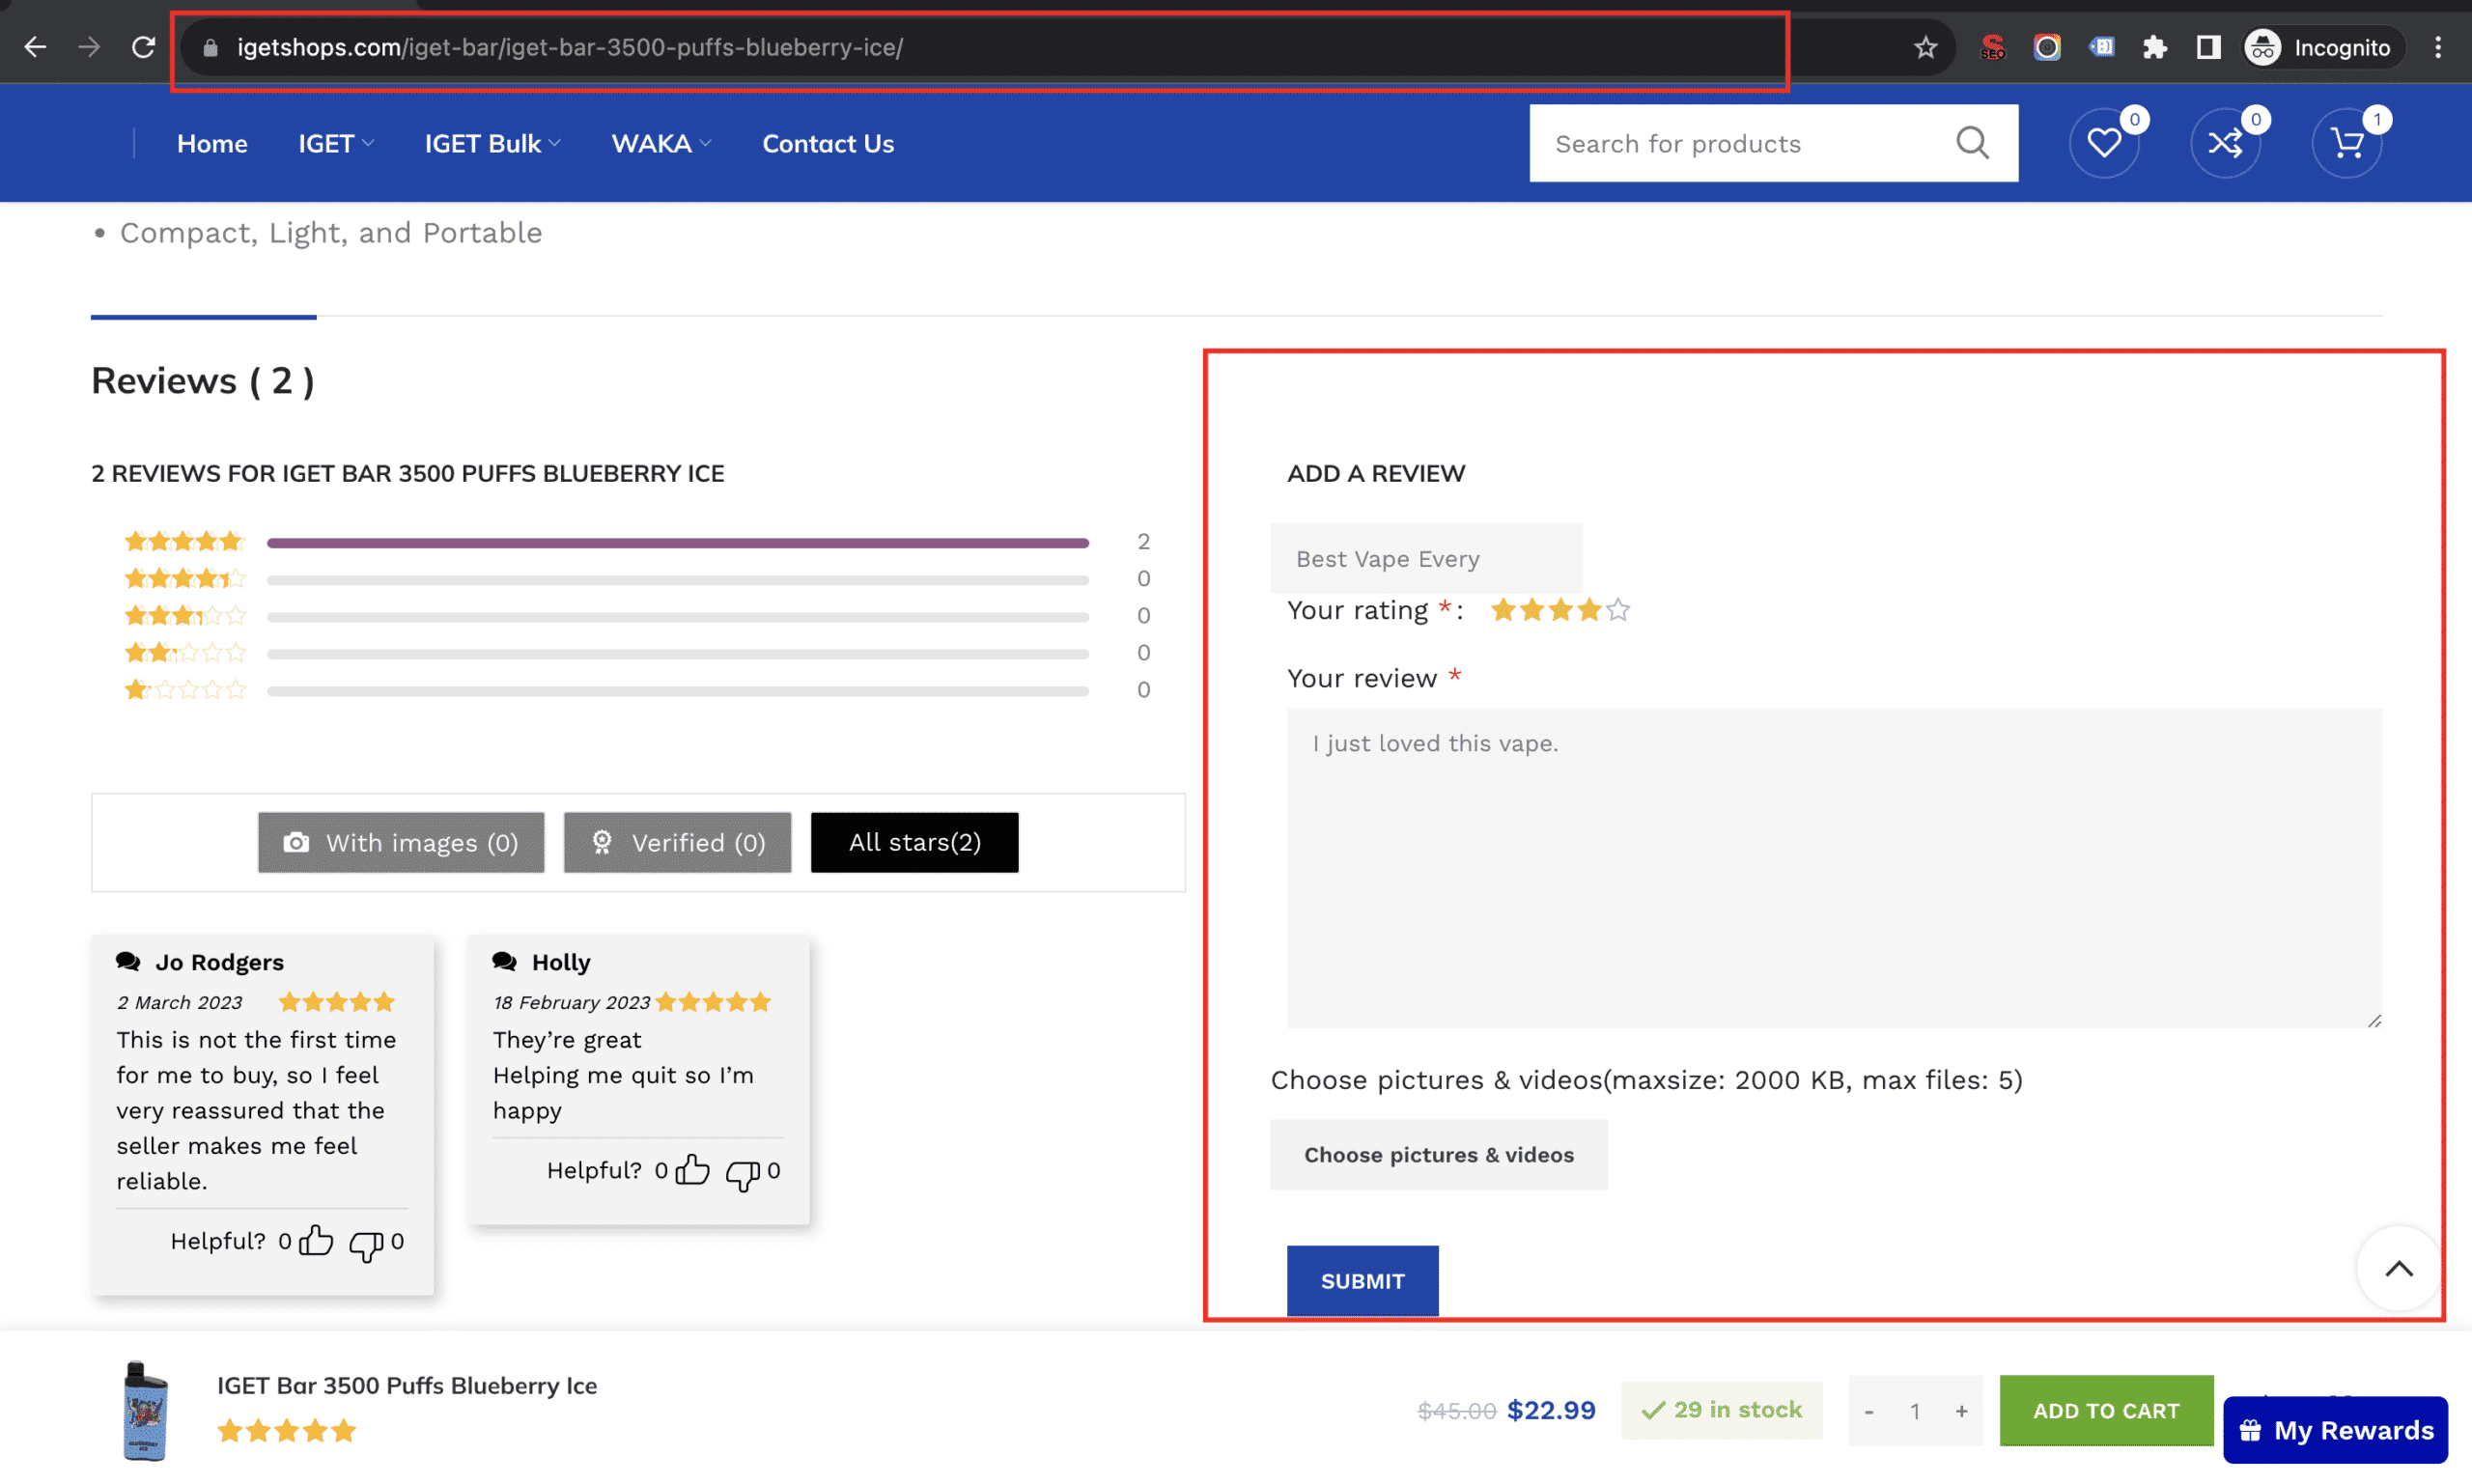The width and height of the screenshot is (2472, 1484).
Task: Open the Home menu item
Action: (x=211, y=143)
